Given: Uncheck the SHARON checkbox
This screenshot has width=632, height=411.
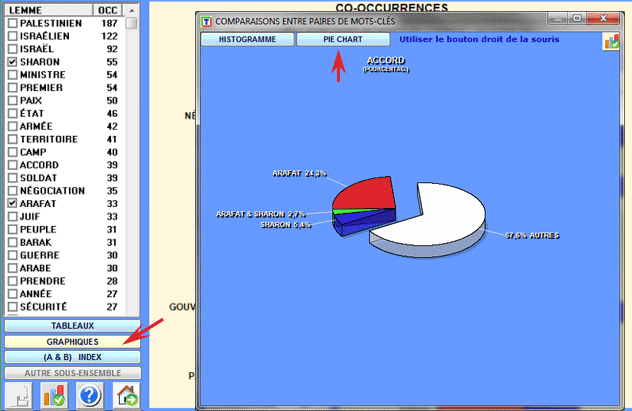Looking at the screenshot, I should click(12, 62).
